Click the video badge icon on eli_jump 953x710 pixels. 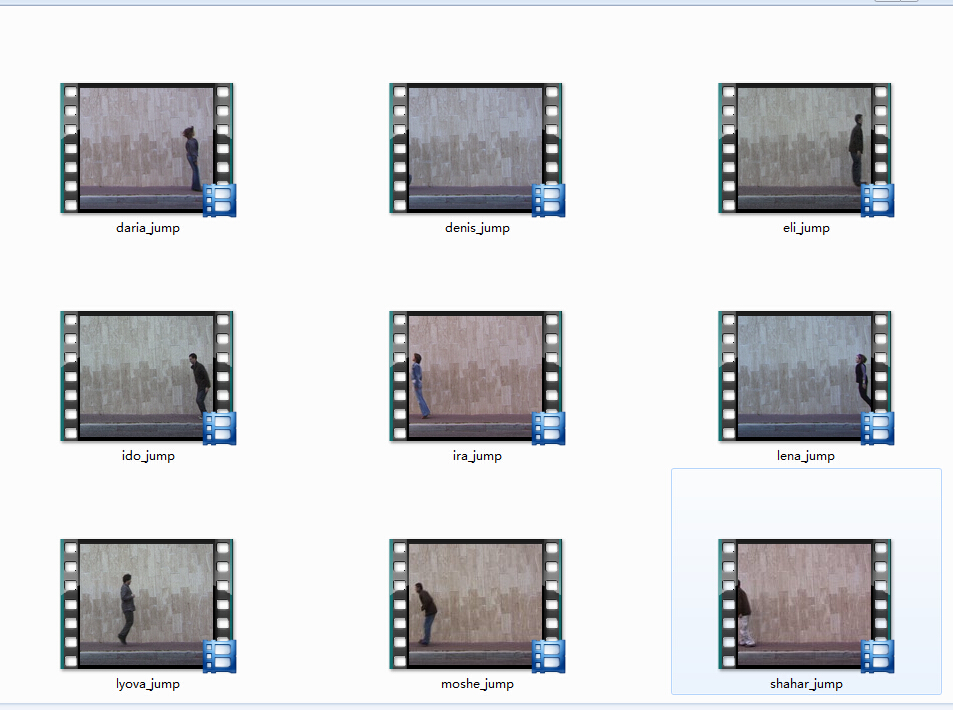878,200
